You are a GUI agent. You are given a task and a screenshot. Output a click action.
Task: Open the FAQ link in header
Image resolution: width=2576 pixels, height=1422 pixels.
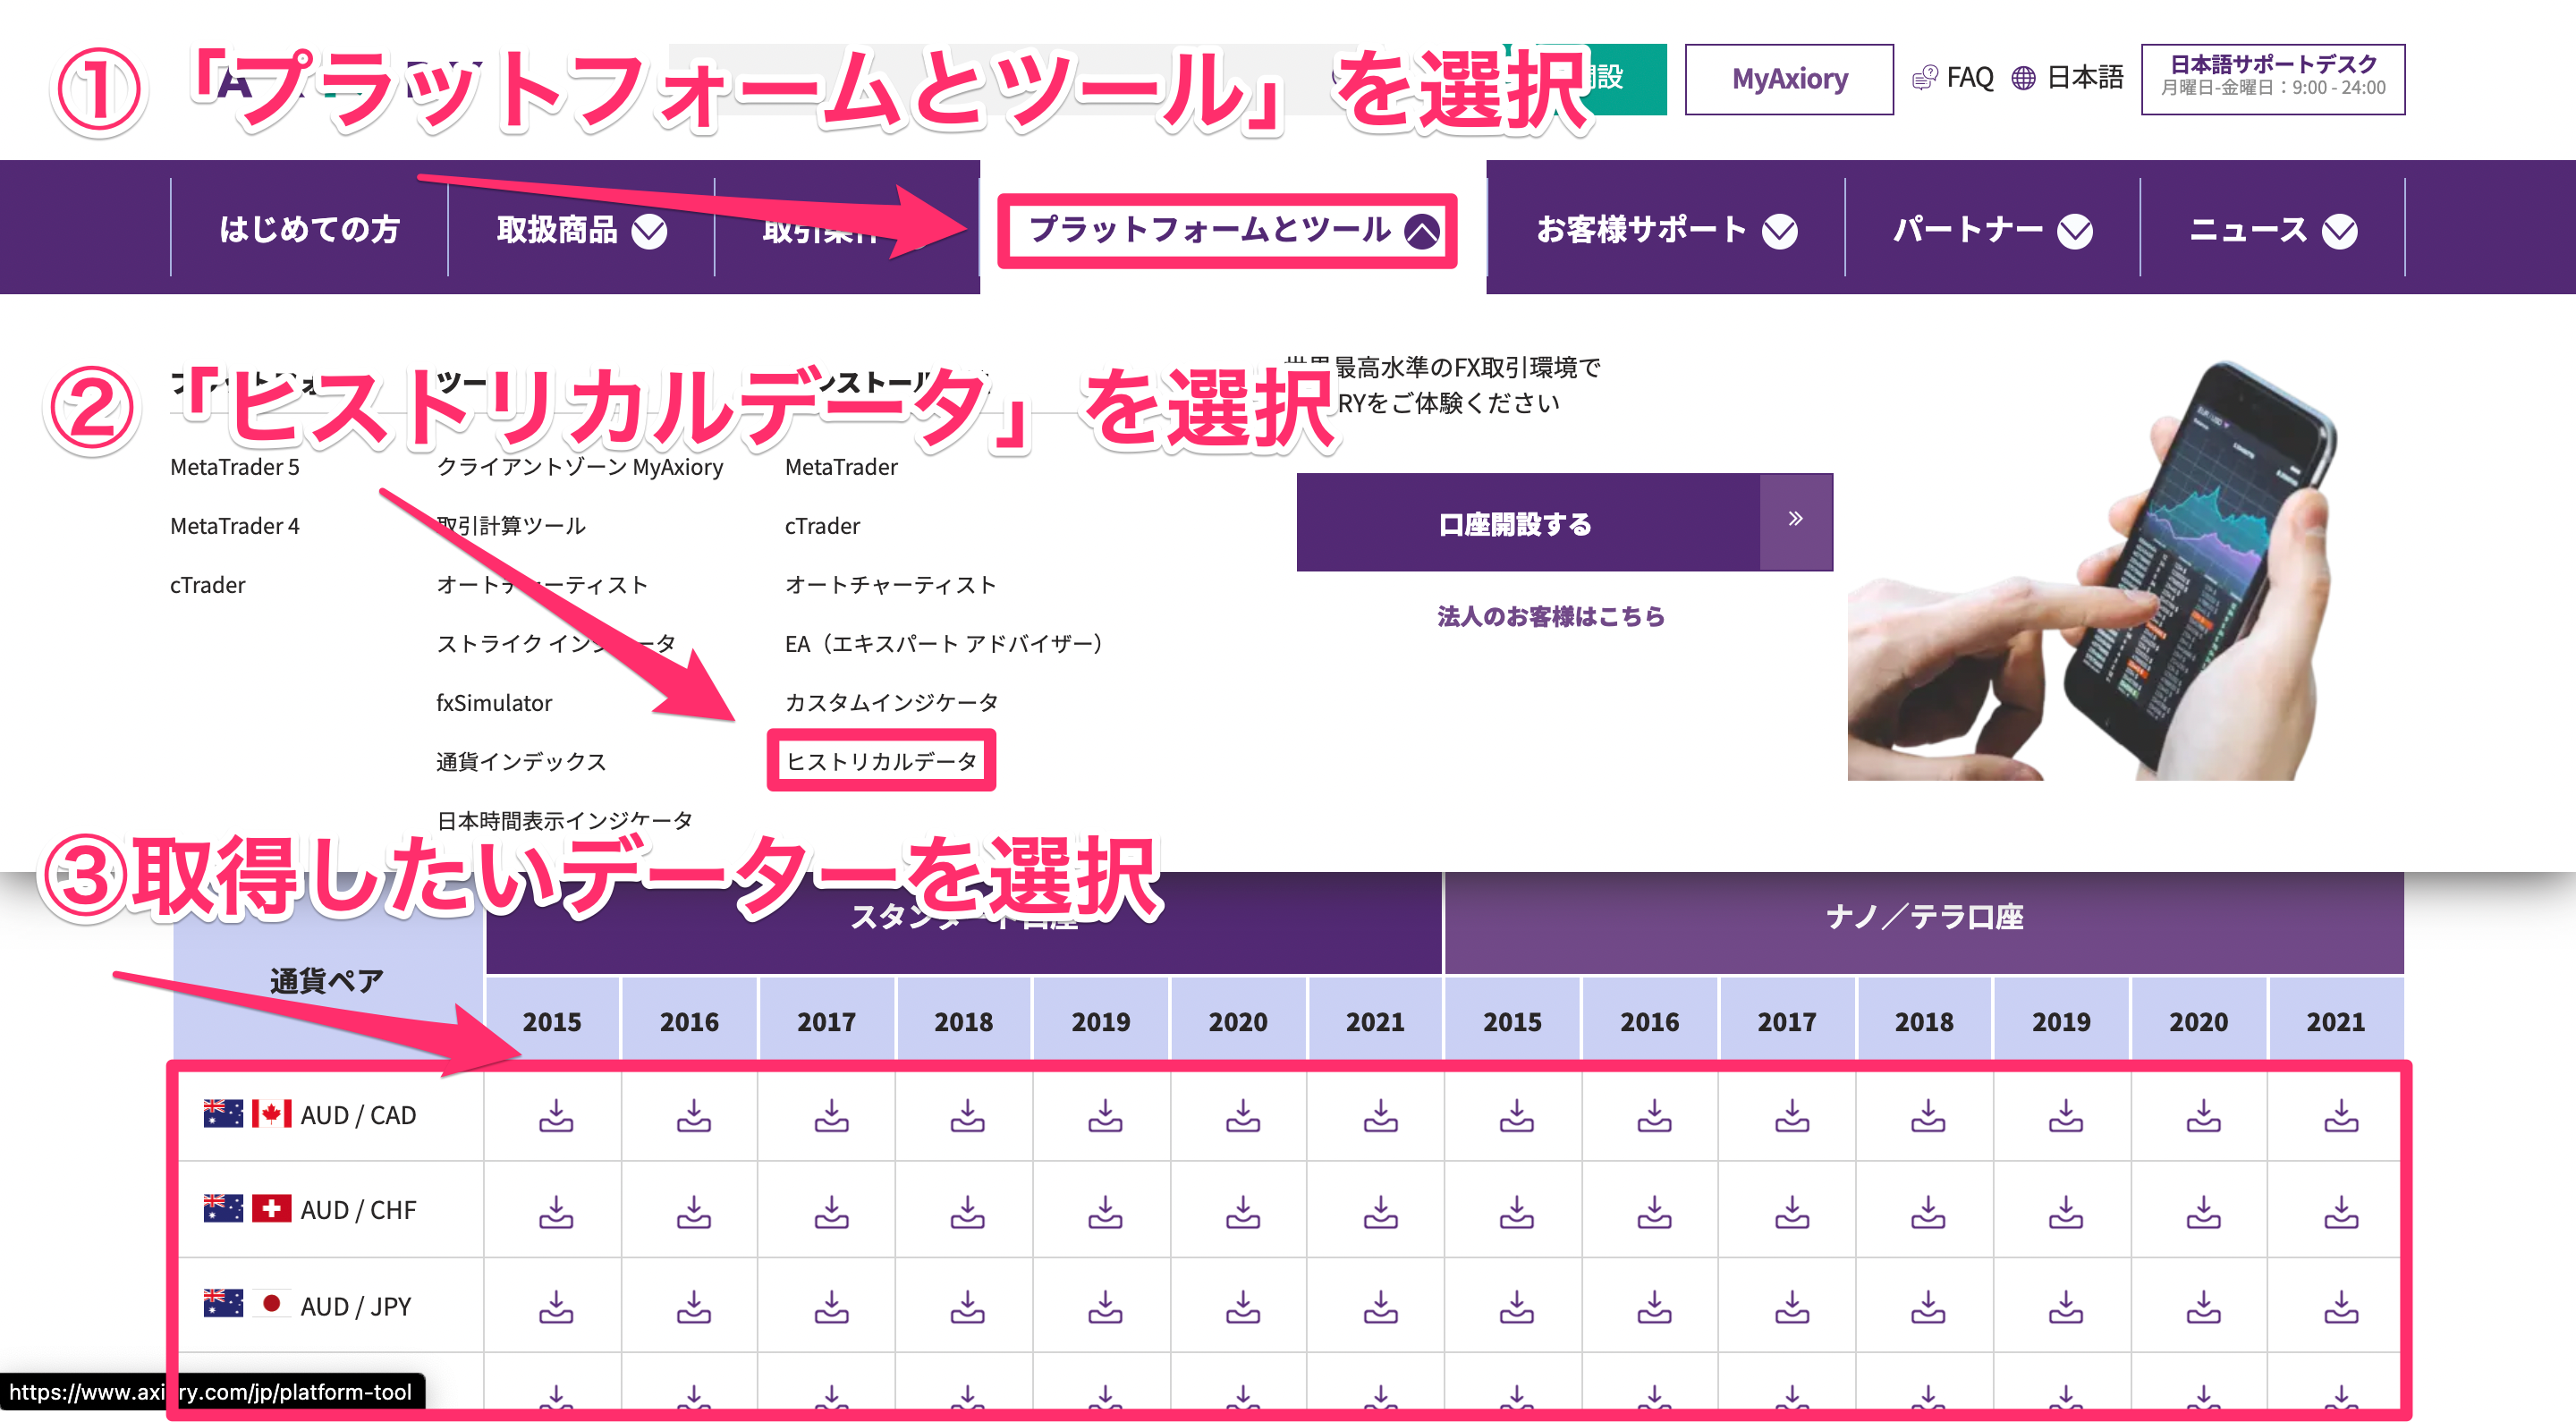tap(1953, 78)
